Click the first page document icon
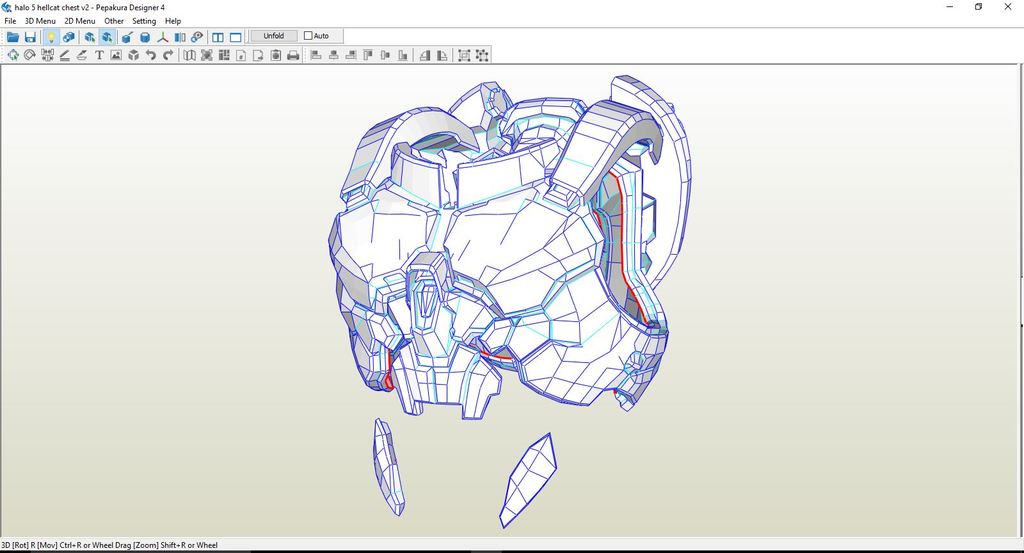Image resolution: width=1024 pixels, height=553 pixels. [241, 55]
